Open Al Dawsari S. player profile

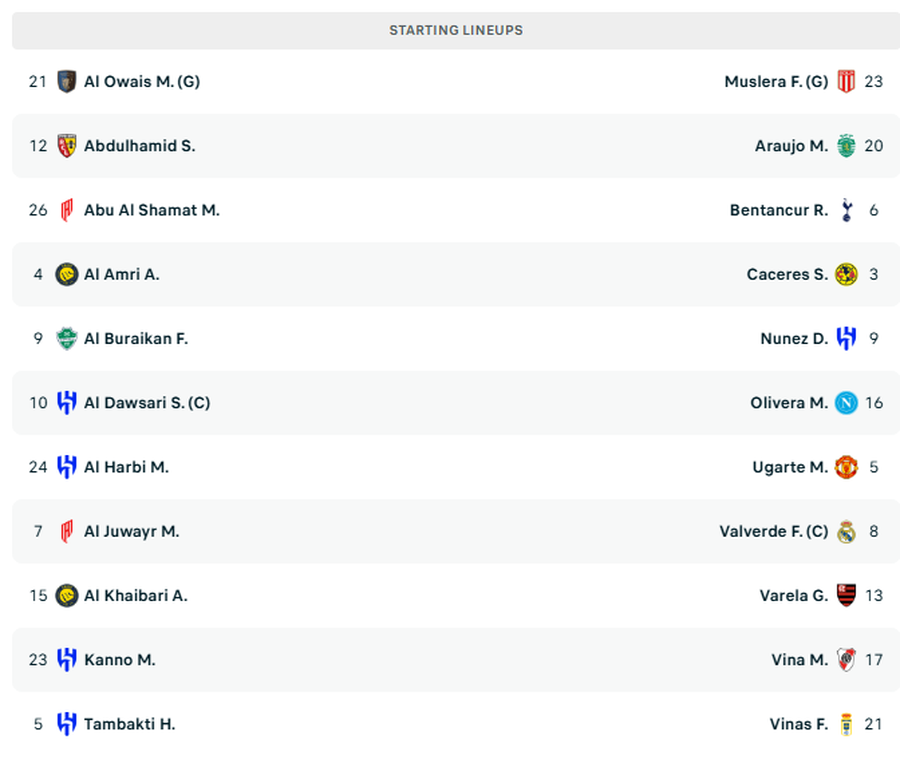(147, 403)
